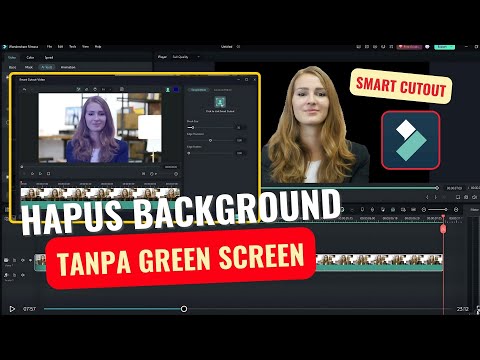
Task: Click the 25:12 total duration text
Action: (x=462, y=309)
